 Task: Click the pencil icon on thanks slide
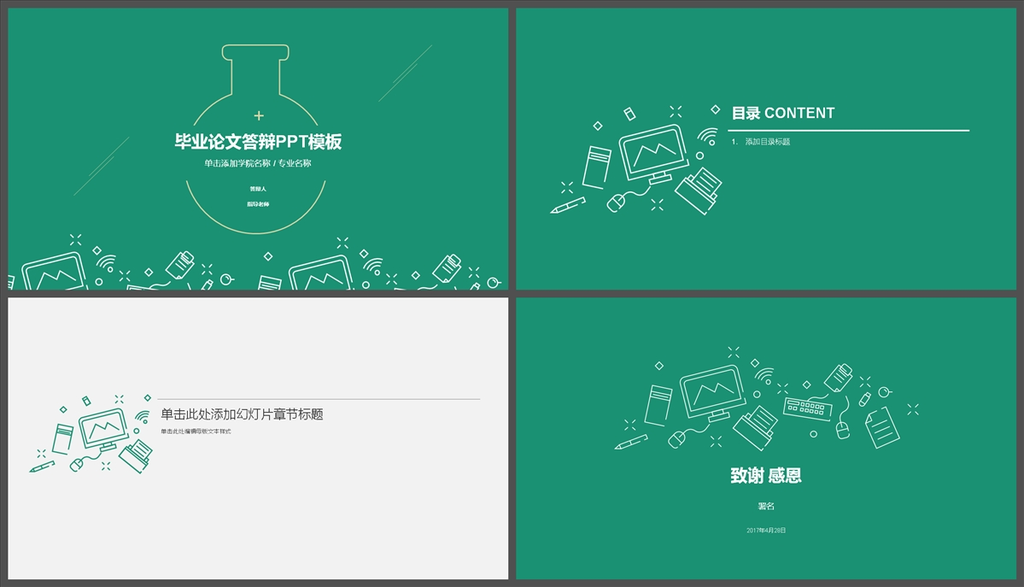(631, 442)
